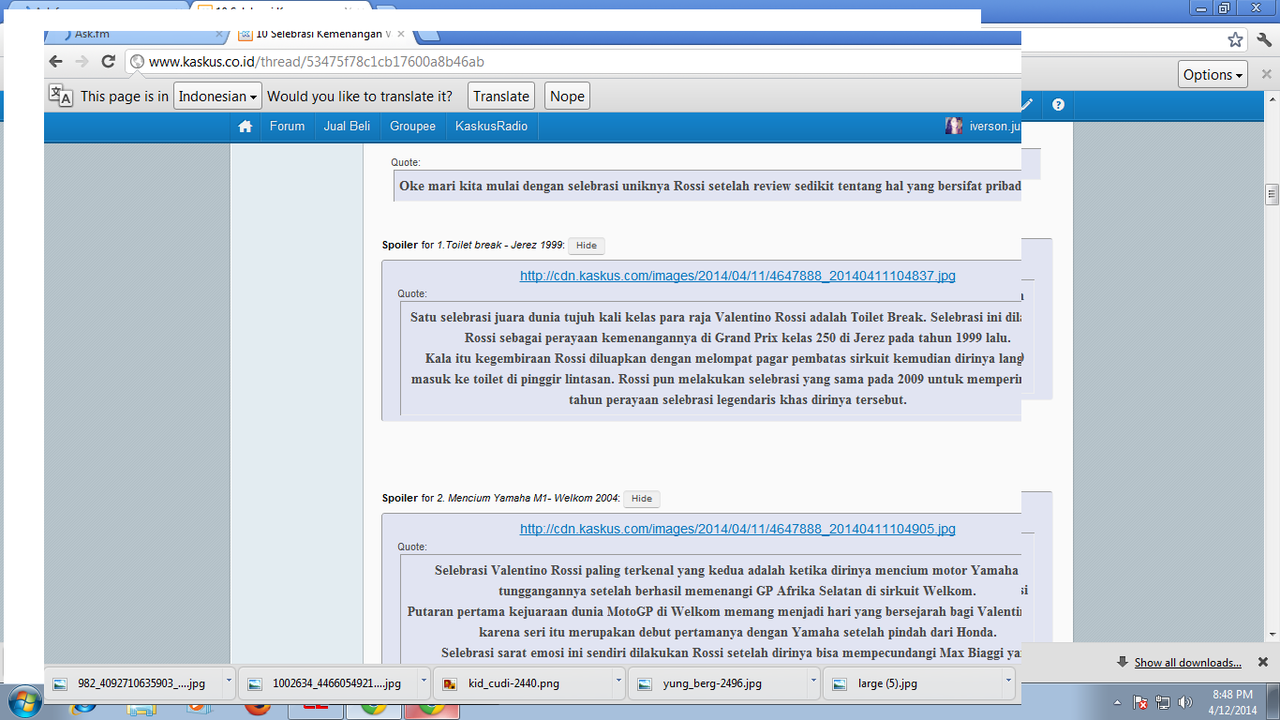
Task: Open volume control tray icon
Action: 1186,702
